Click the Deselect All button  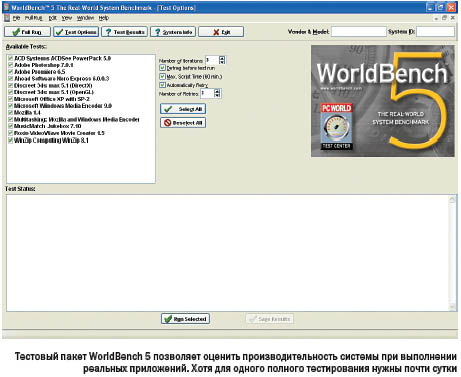point(183,123)
